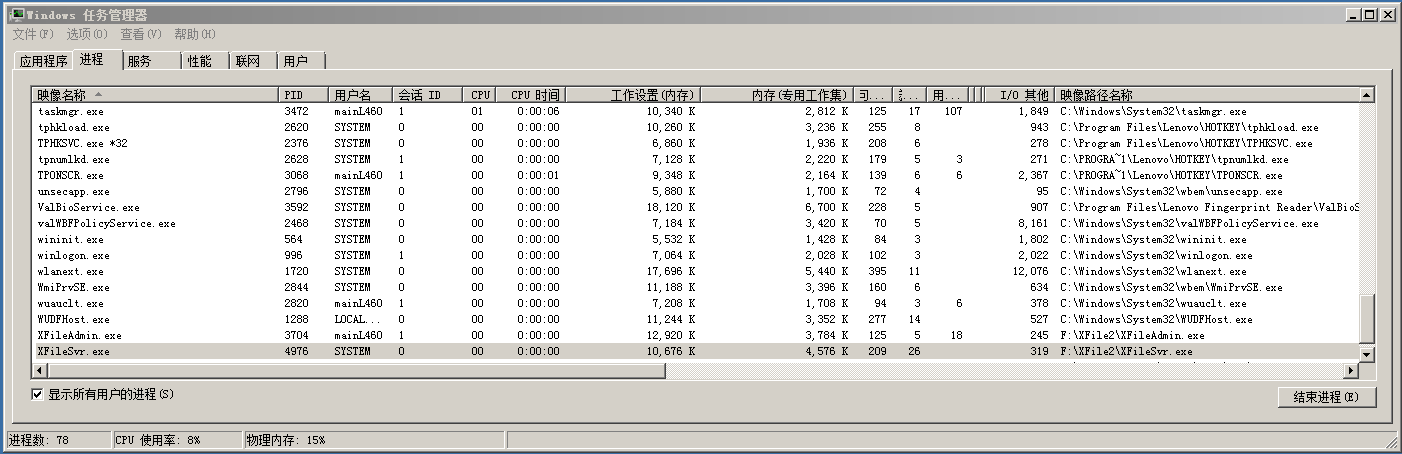Click the horizontal scrollbar right arrow
The height and width of the screenshot is (454, 1402).
click(1351, 371)
